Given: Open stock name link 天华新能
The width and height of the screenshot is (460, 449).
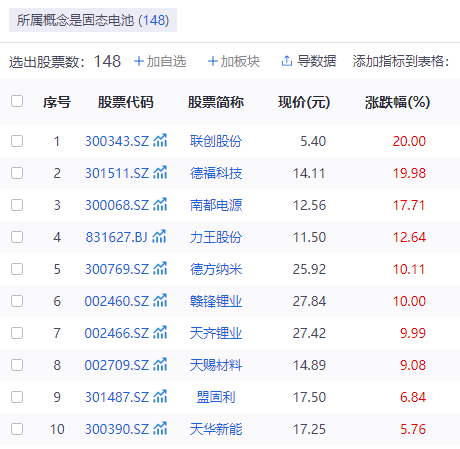Looking at the screenshot, I should pyautogui.click(x=216, y=429).
